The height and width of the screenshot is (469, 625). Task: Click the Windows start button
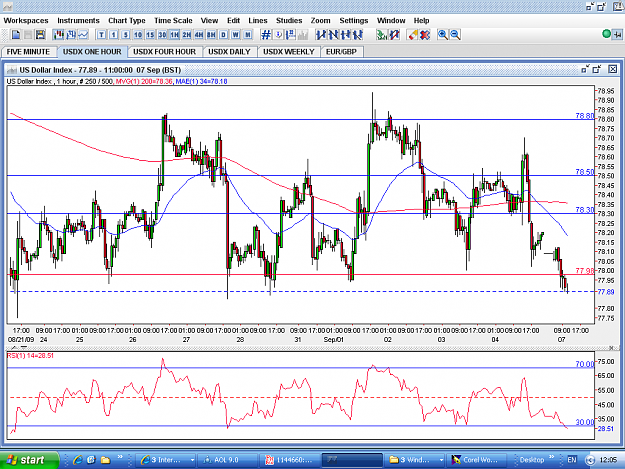29,460
